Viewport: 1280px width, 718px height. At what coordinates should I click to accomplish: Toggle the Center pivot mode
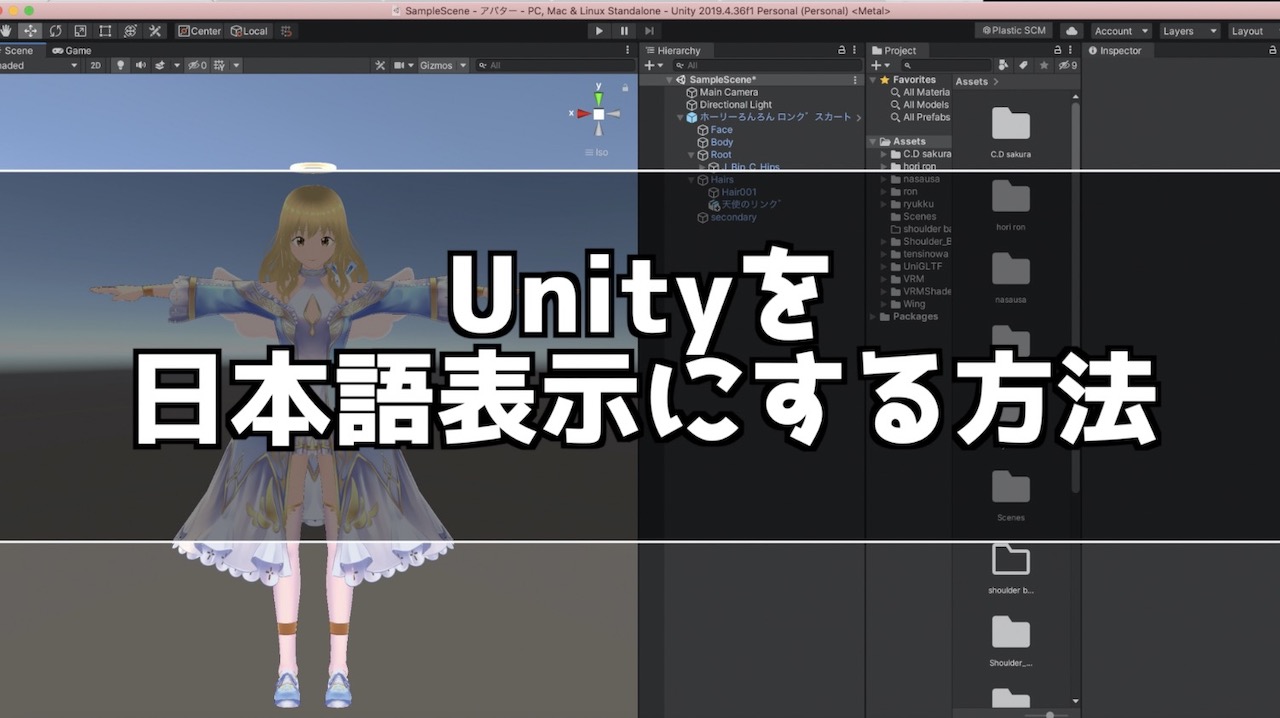tap(199, 30)
